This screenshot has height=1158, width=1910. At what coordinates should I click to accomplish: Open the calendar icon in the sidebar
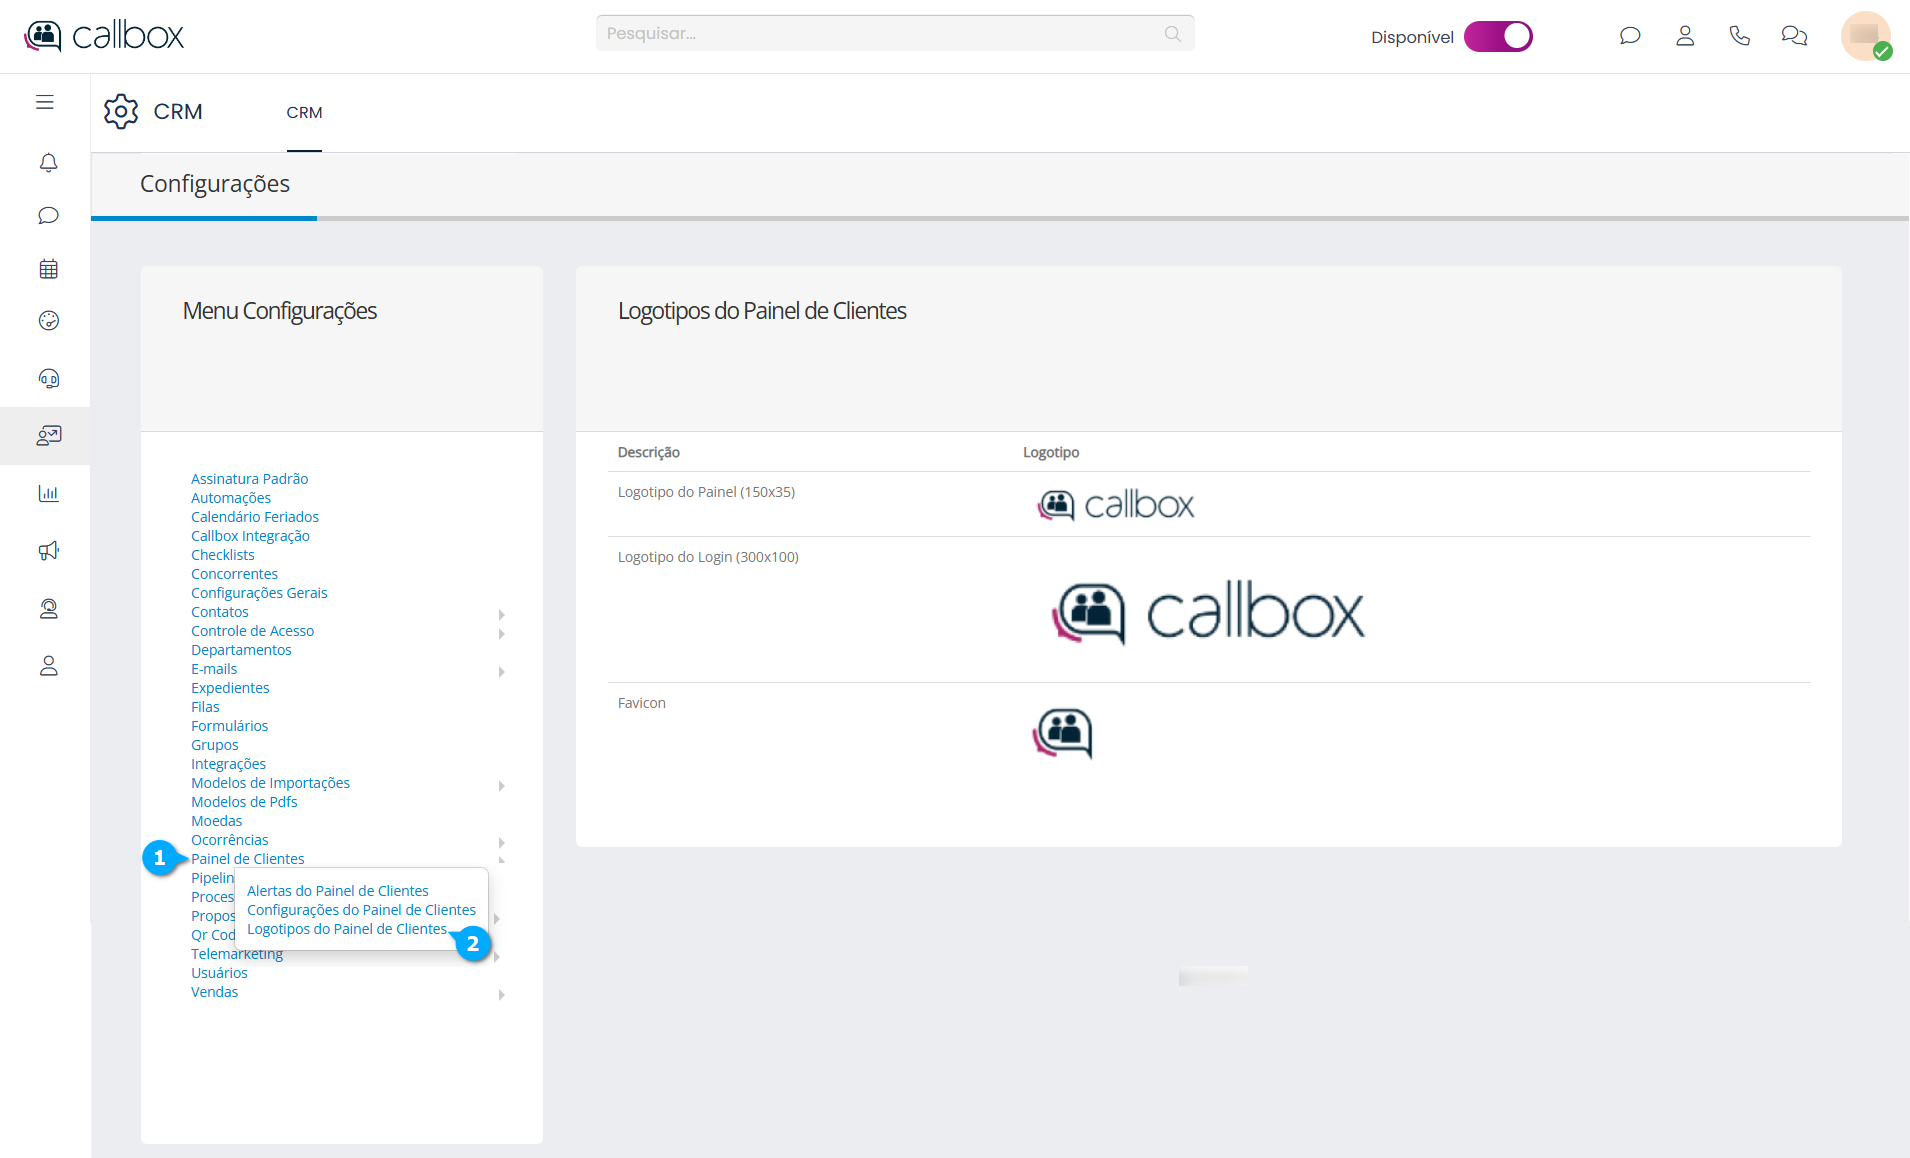(x=48, y=269)
